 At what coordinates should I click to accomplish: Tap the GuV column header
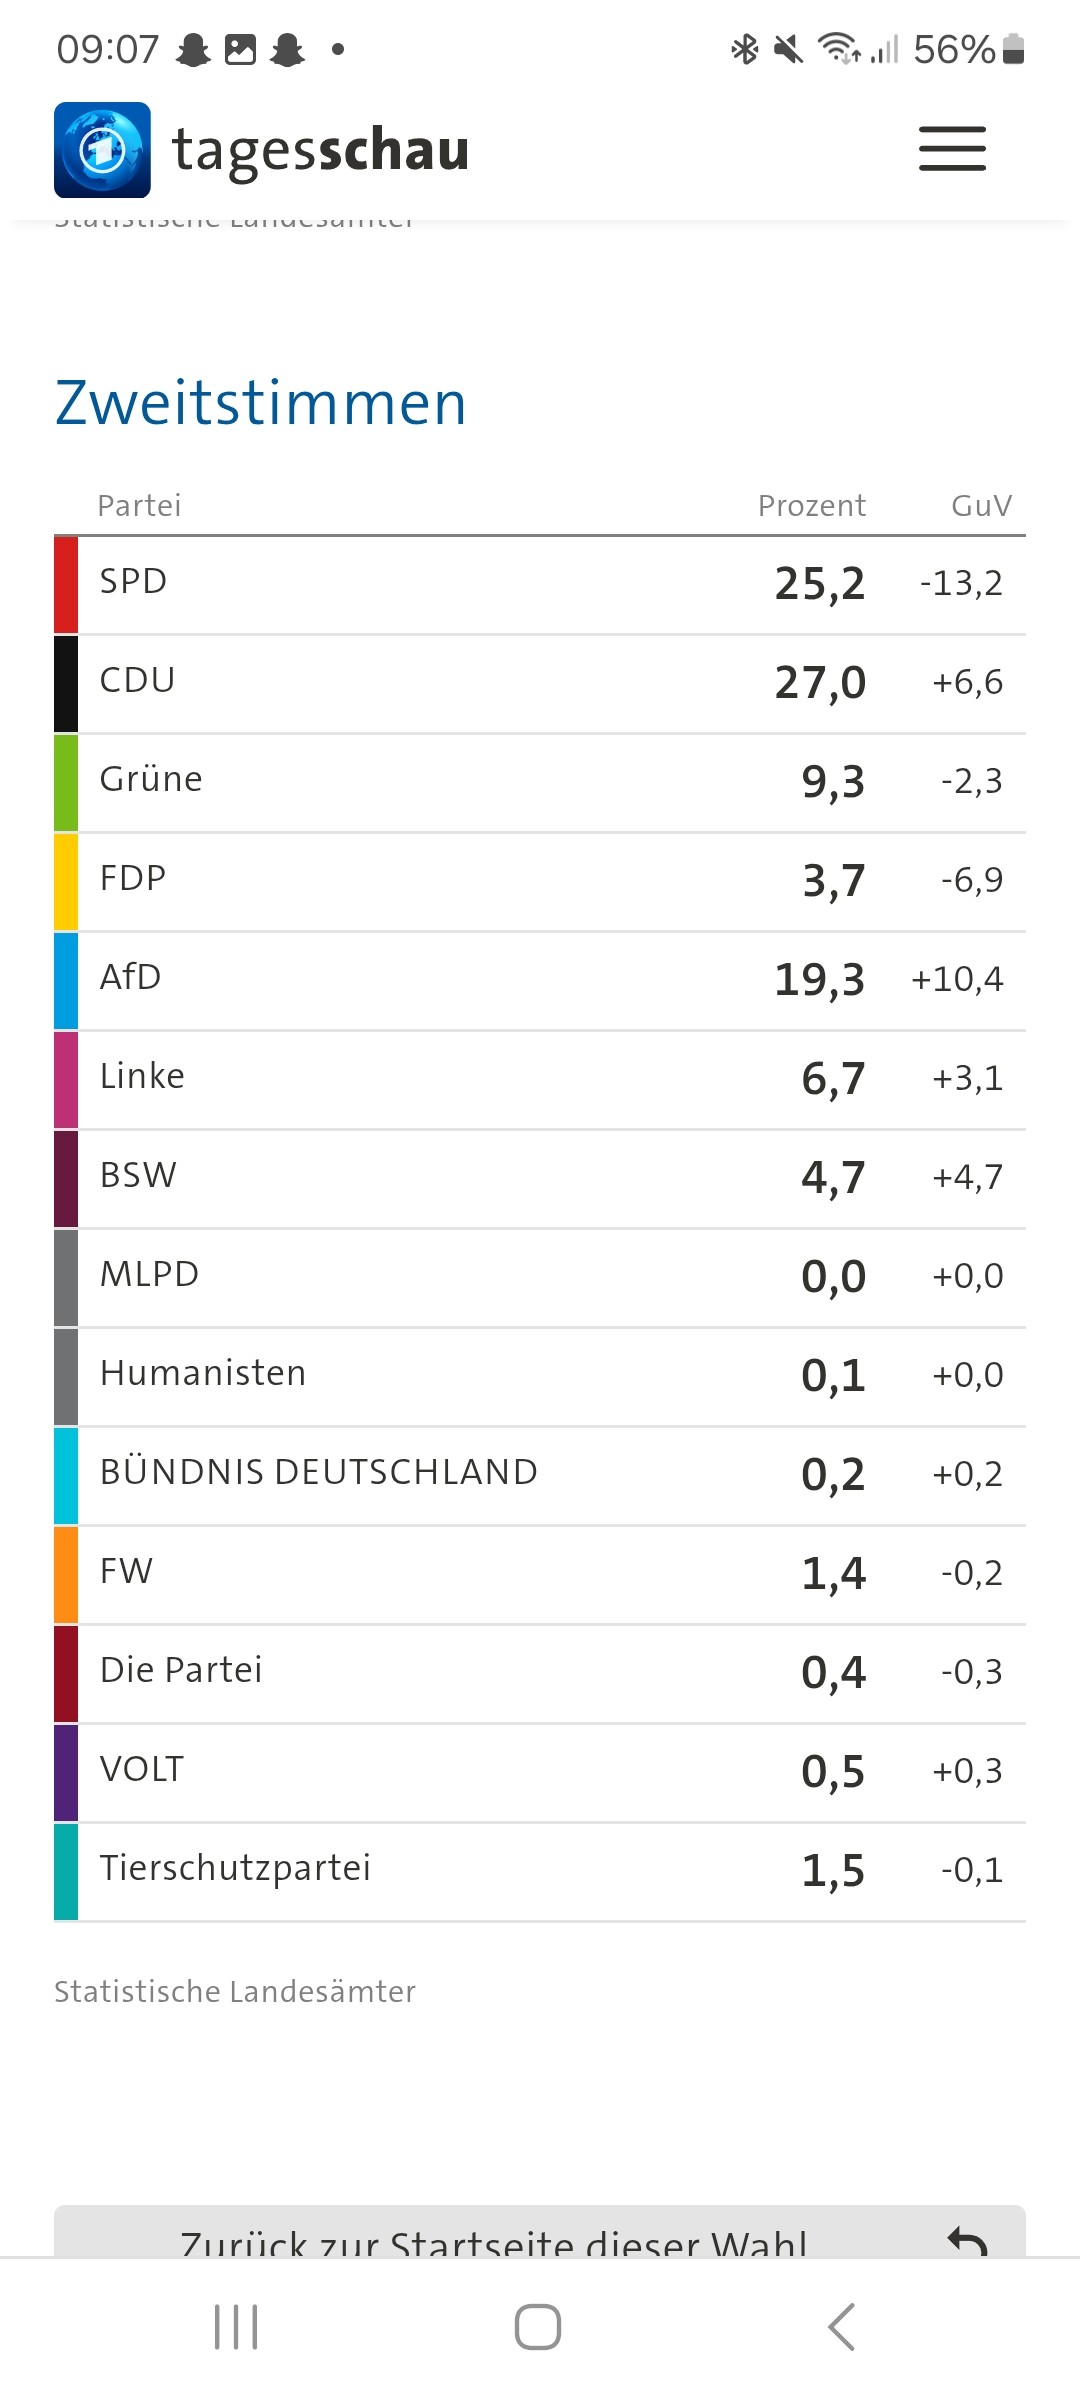[981, 506]
